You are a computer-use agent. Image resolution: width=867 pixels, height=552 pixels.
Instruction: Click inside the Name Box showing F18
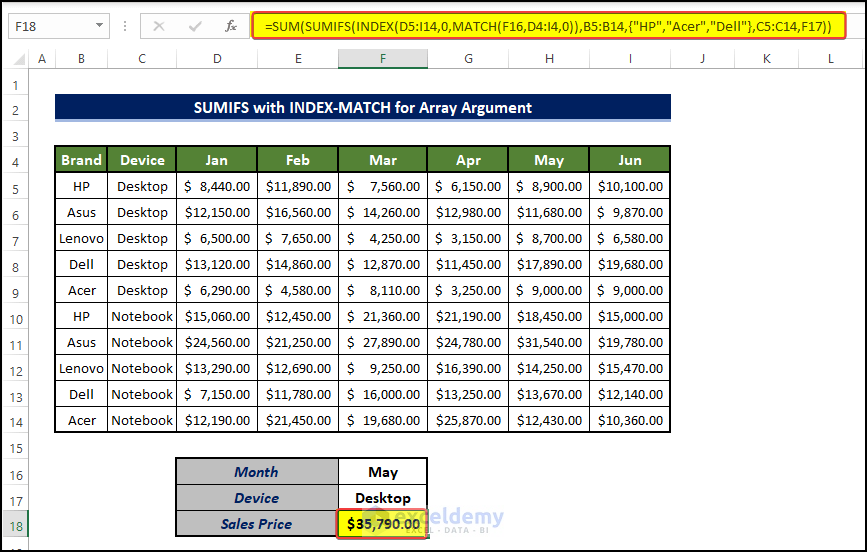50,25
